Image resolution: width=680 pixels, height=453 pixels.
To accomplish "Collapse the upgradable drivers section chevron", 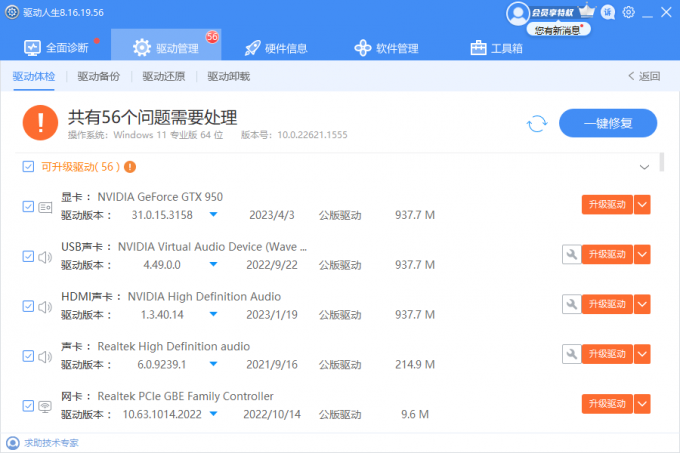I will tap(644, 167).
